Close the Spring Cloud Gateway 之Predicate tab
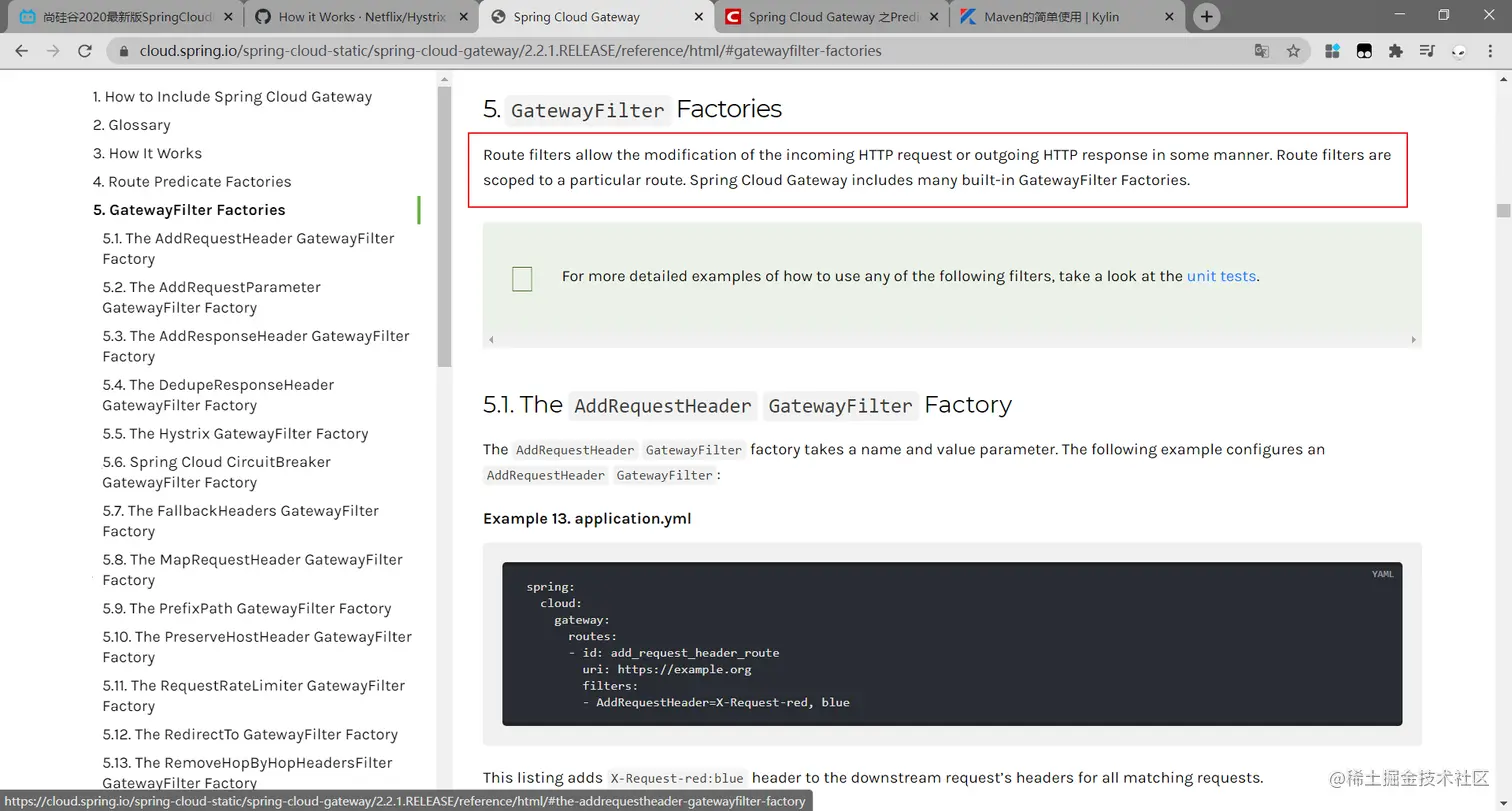 [x=932, y=17]
